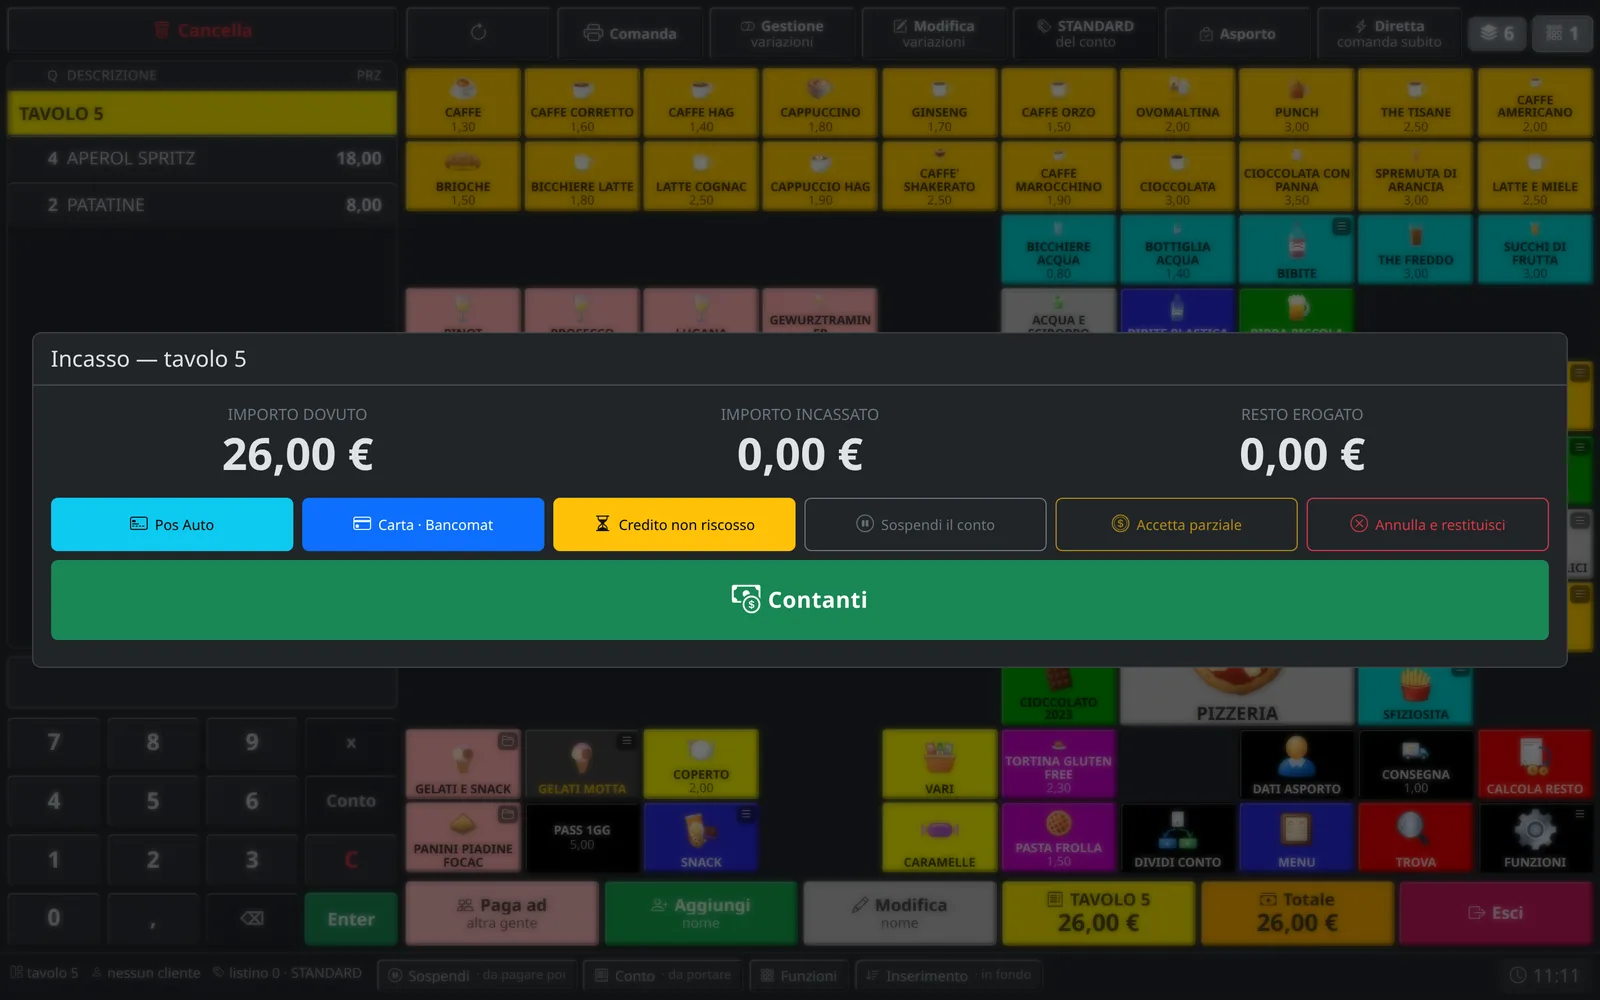
Task: Click Aggiungi nome button
Action: [701, 913]
